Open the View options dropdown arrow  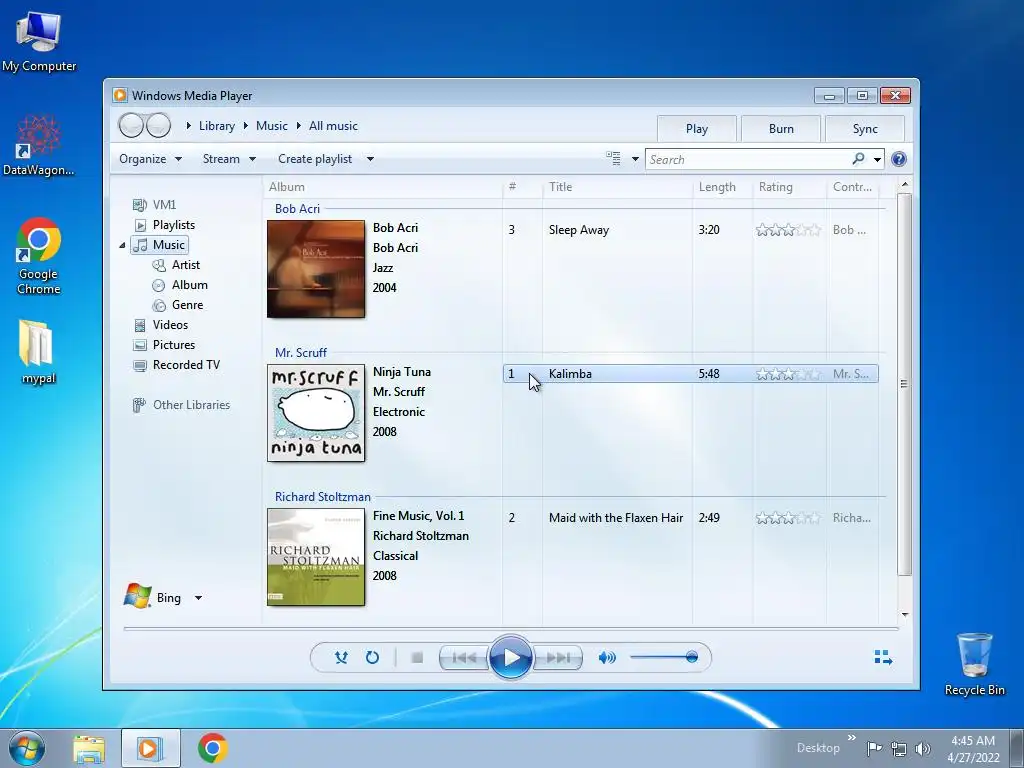click(x=635, y=159)
